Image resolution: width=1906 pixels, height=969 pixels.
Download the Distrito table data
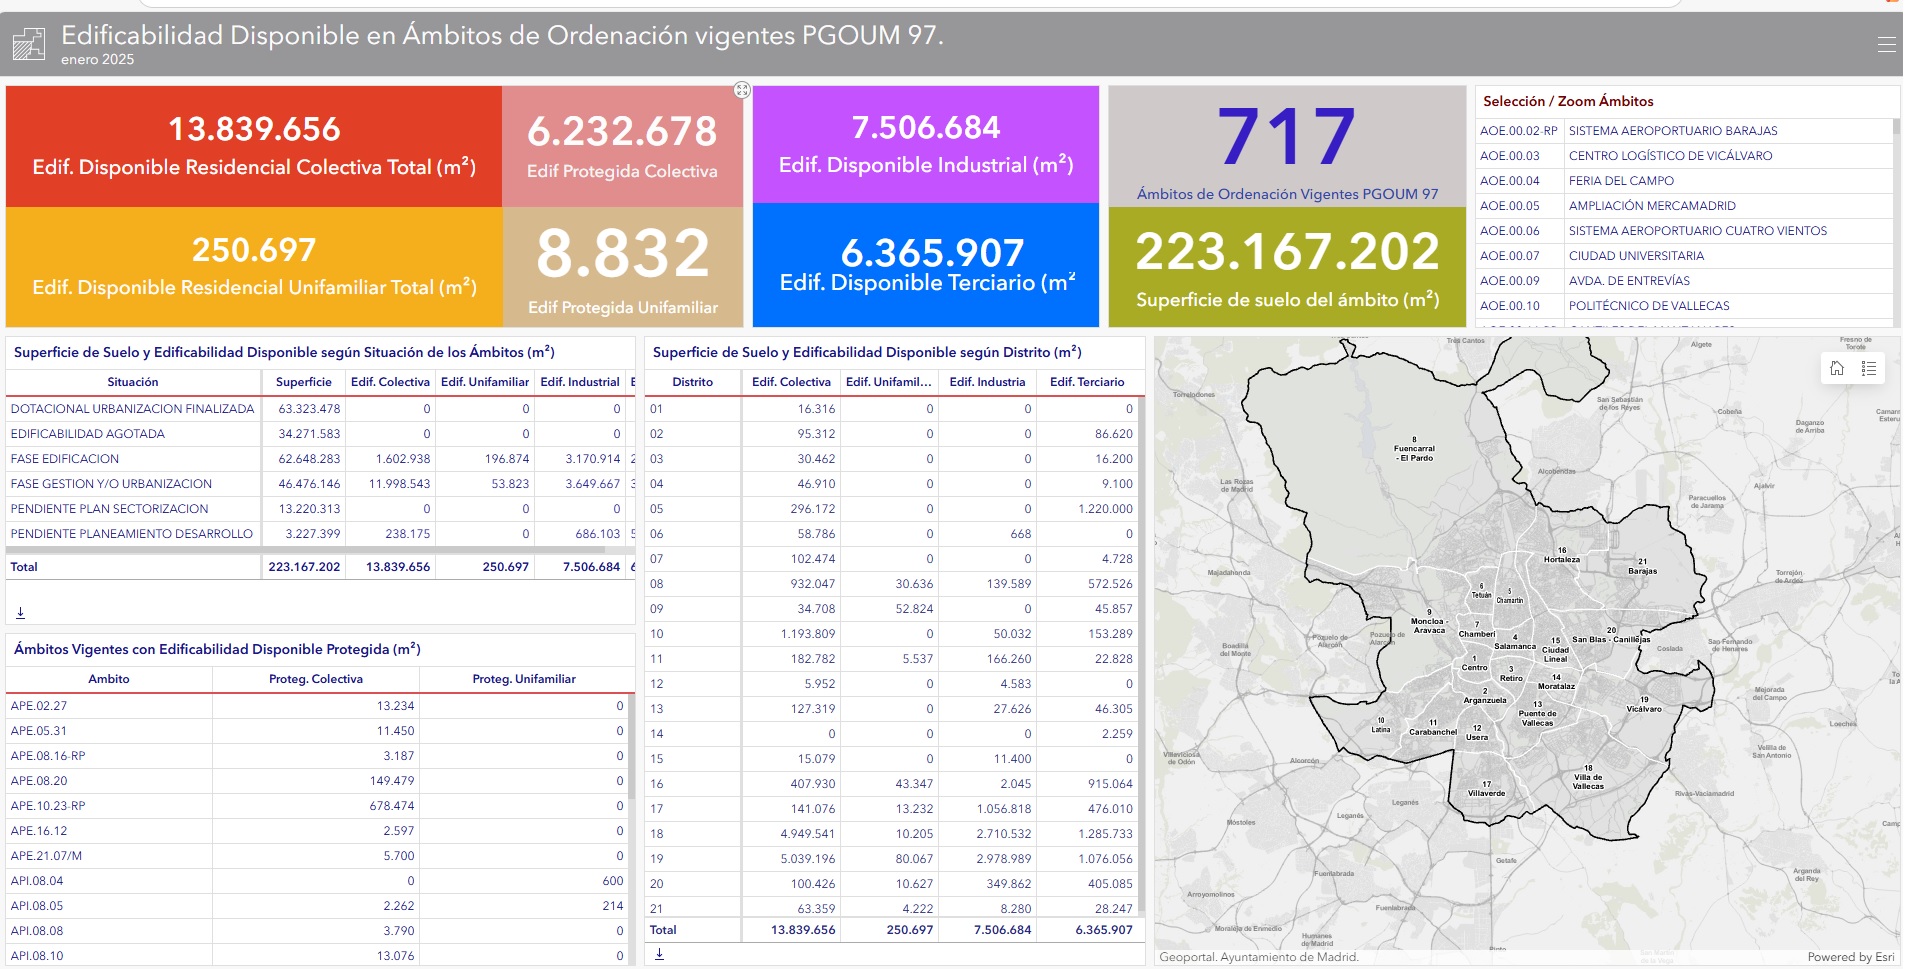[x=659, y=953]
